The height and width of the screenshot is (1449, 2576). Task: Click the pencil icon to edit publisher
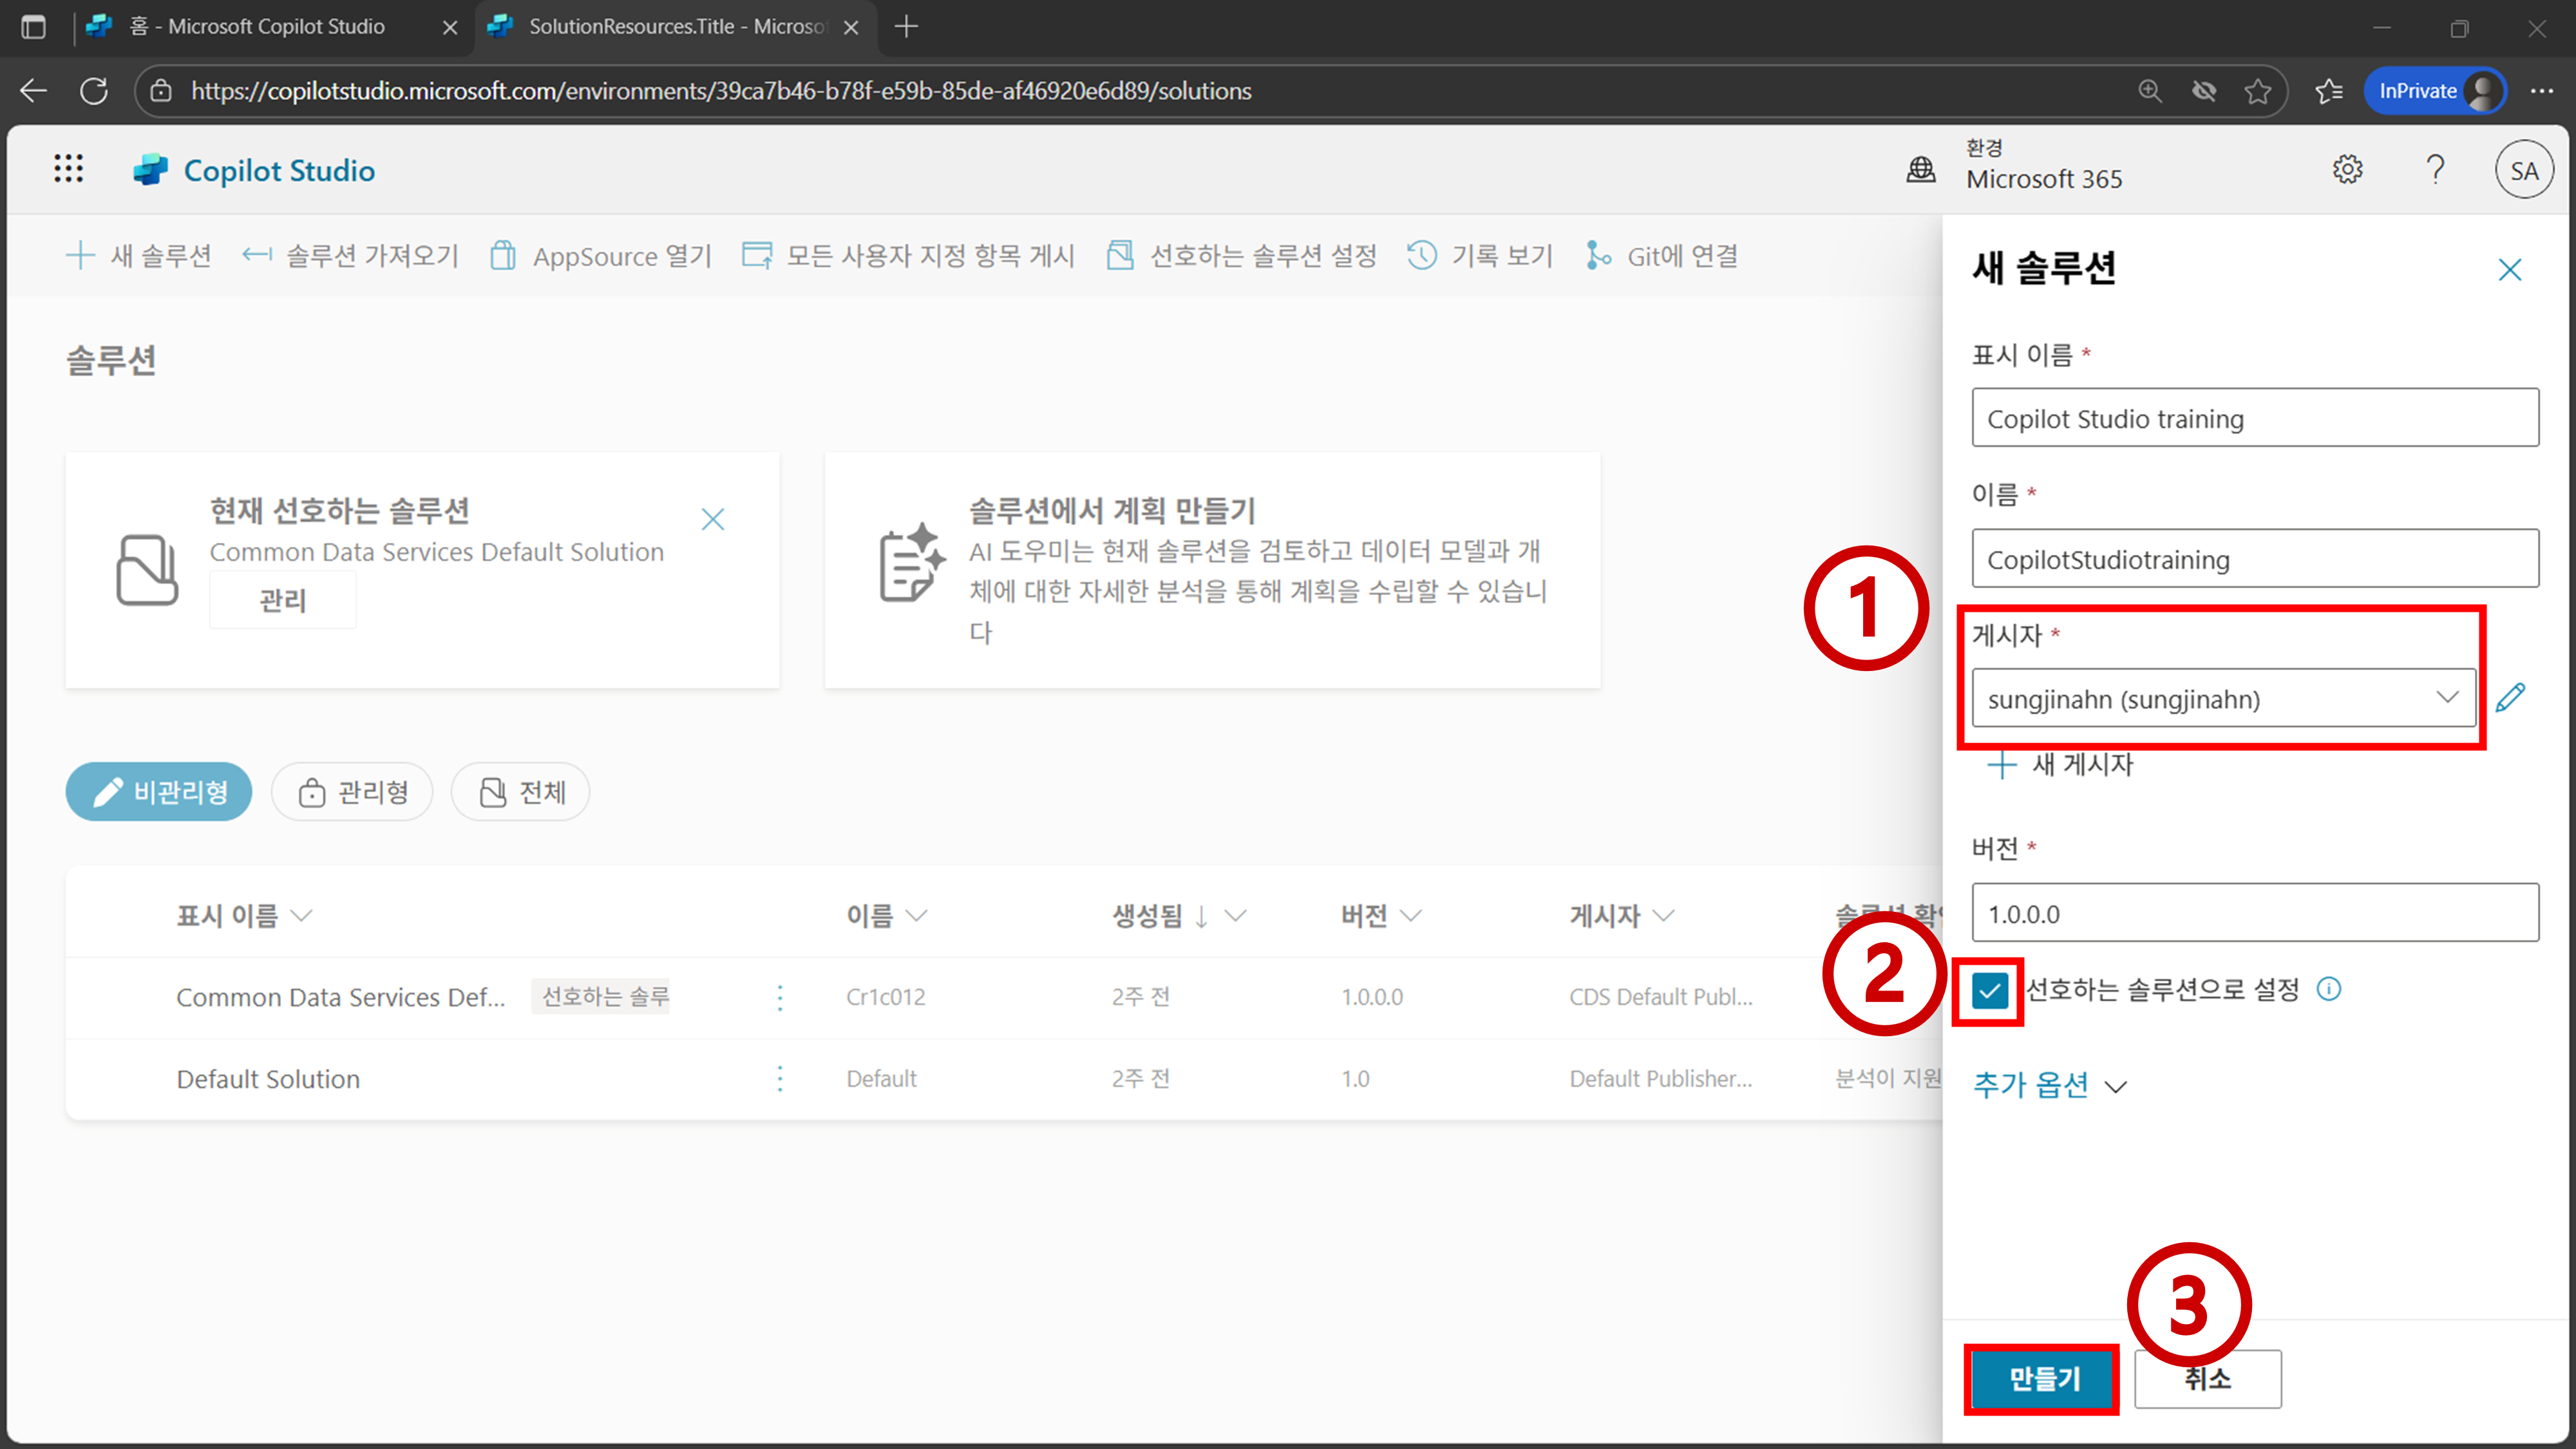2510,698
